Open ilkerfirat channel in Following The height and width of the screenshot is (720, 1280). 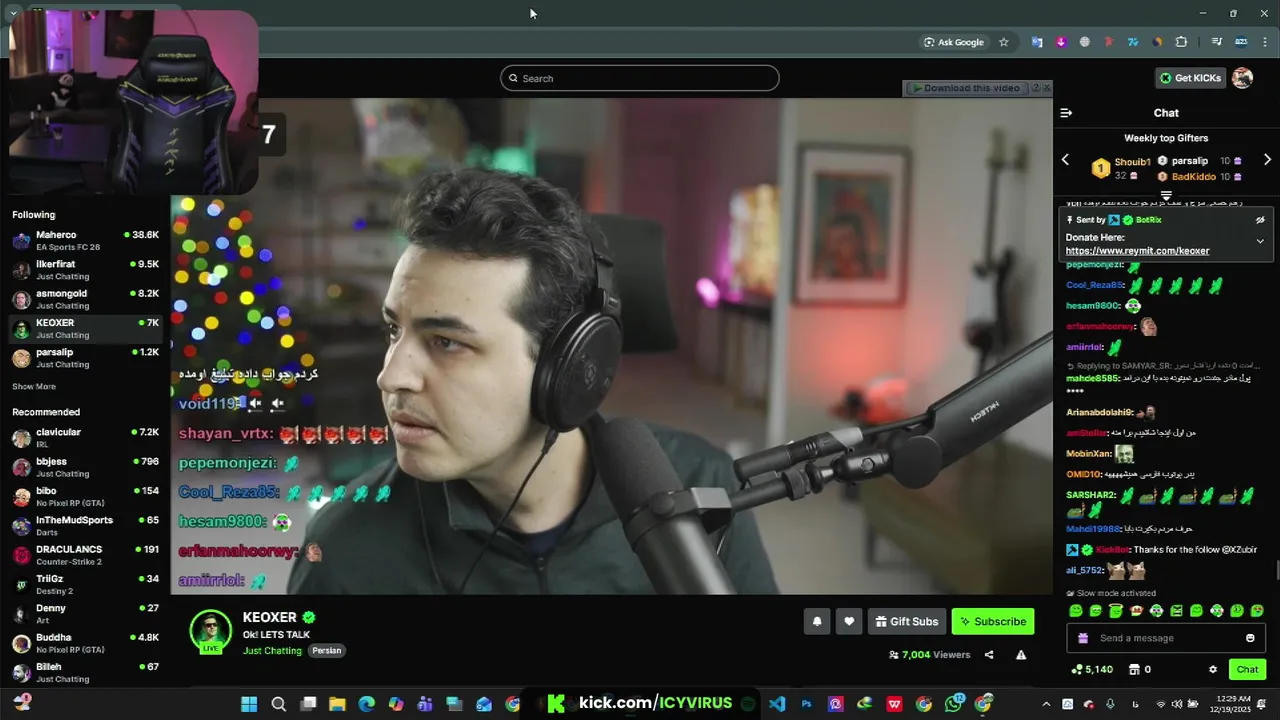(x=85, y=270)
